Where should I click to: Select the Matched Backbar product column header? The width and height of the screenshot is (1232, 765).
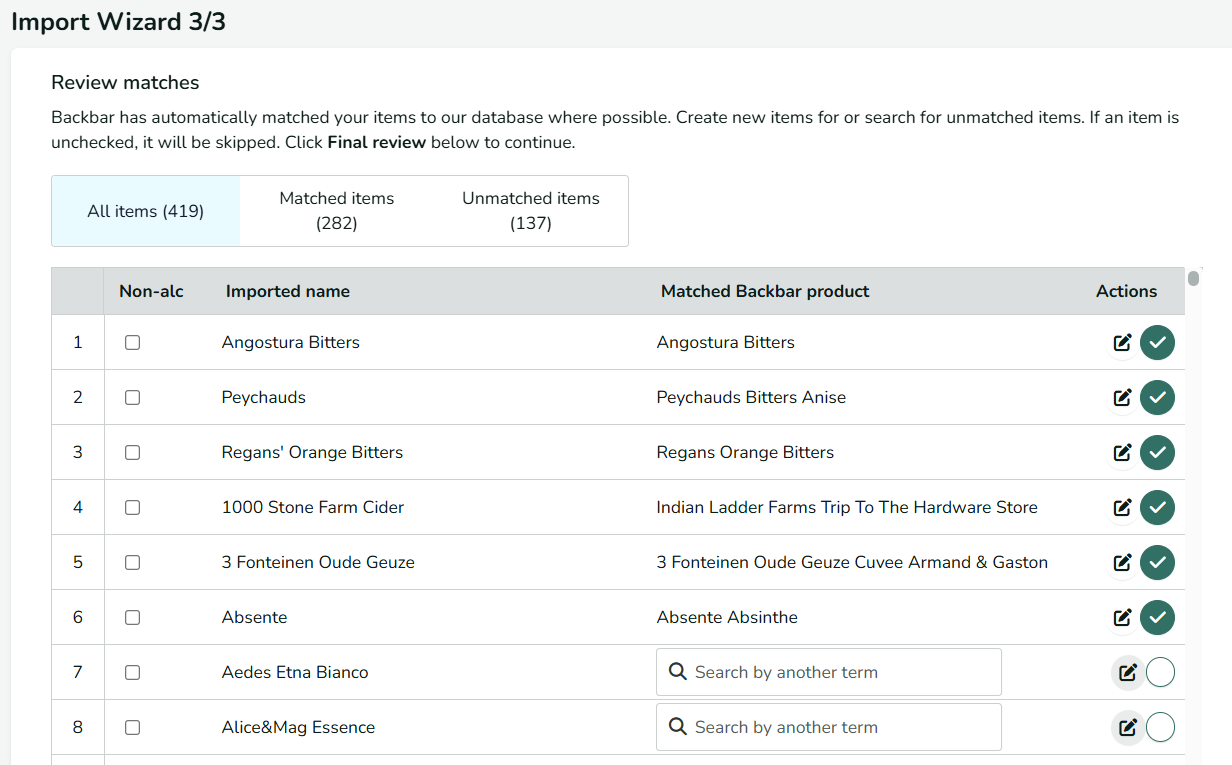[765, 292]
